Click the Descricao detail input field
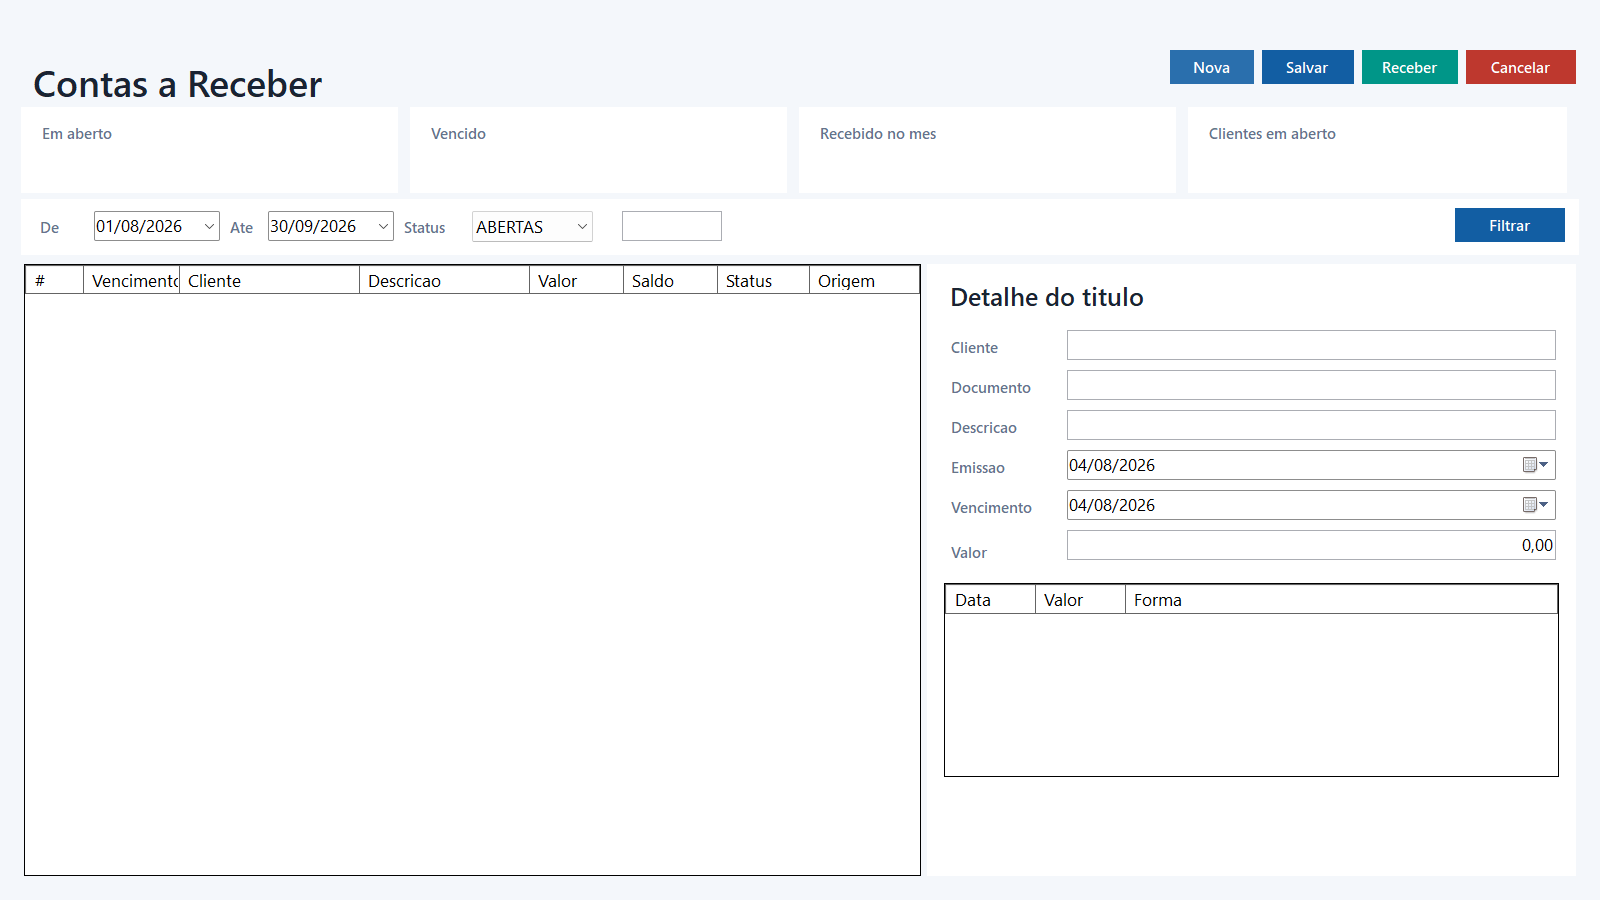The image size is (1600, 900). point(1311,425)
